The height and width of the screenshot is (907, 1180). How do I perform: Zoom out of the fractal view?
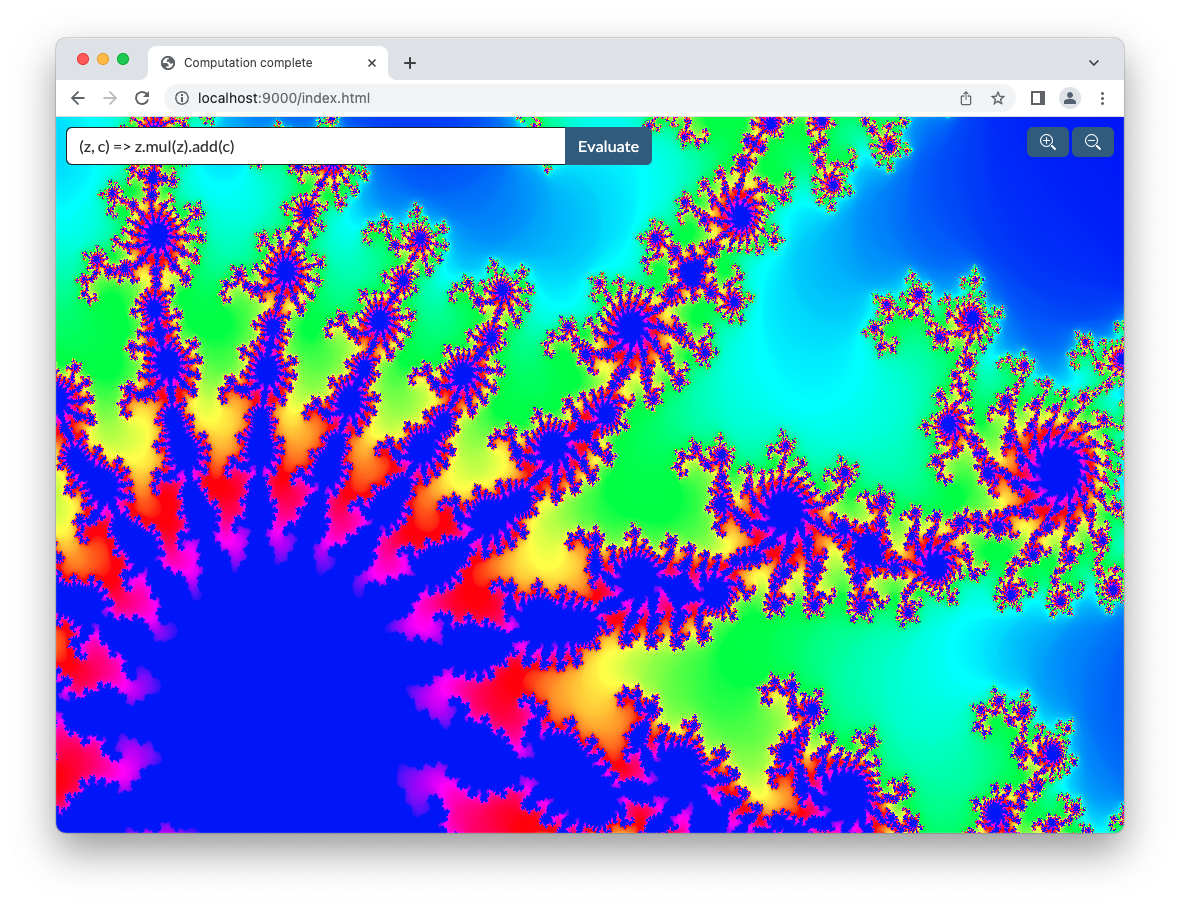[1093, 142]
